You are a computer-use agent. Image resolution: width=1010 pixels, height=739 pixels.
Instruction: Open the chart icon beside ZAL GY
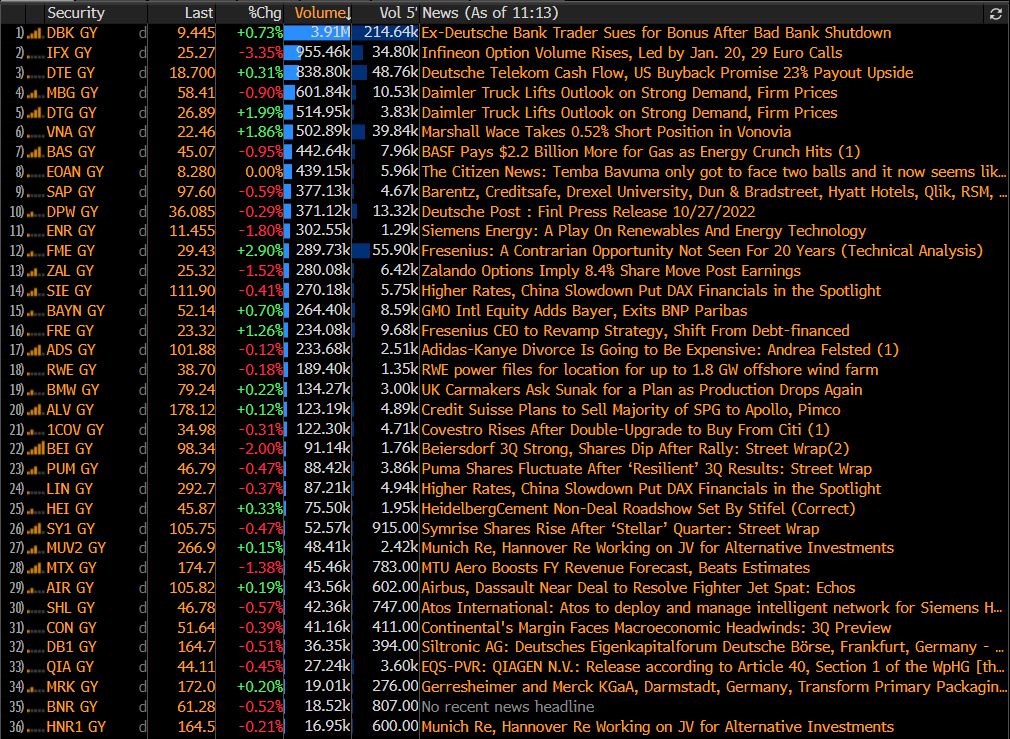tap(35, 272)
